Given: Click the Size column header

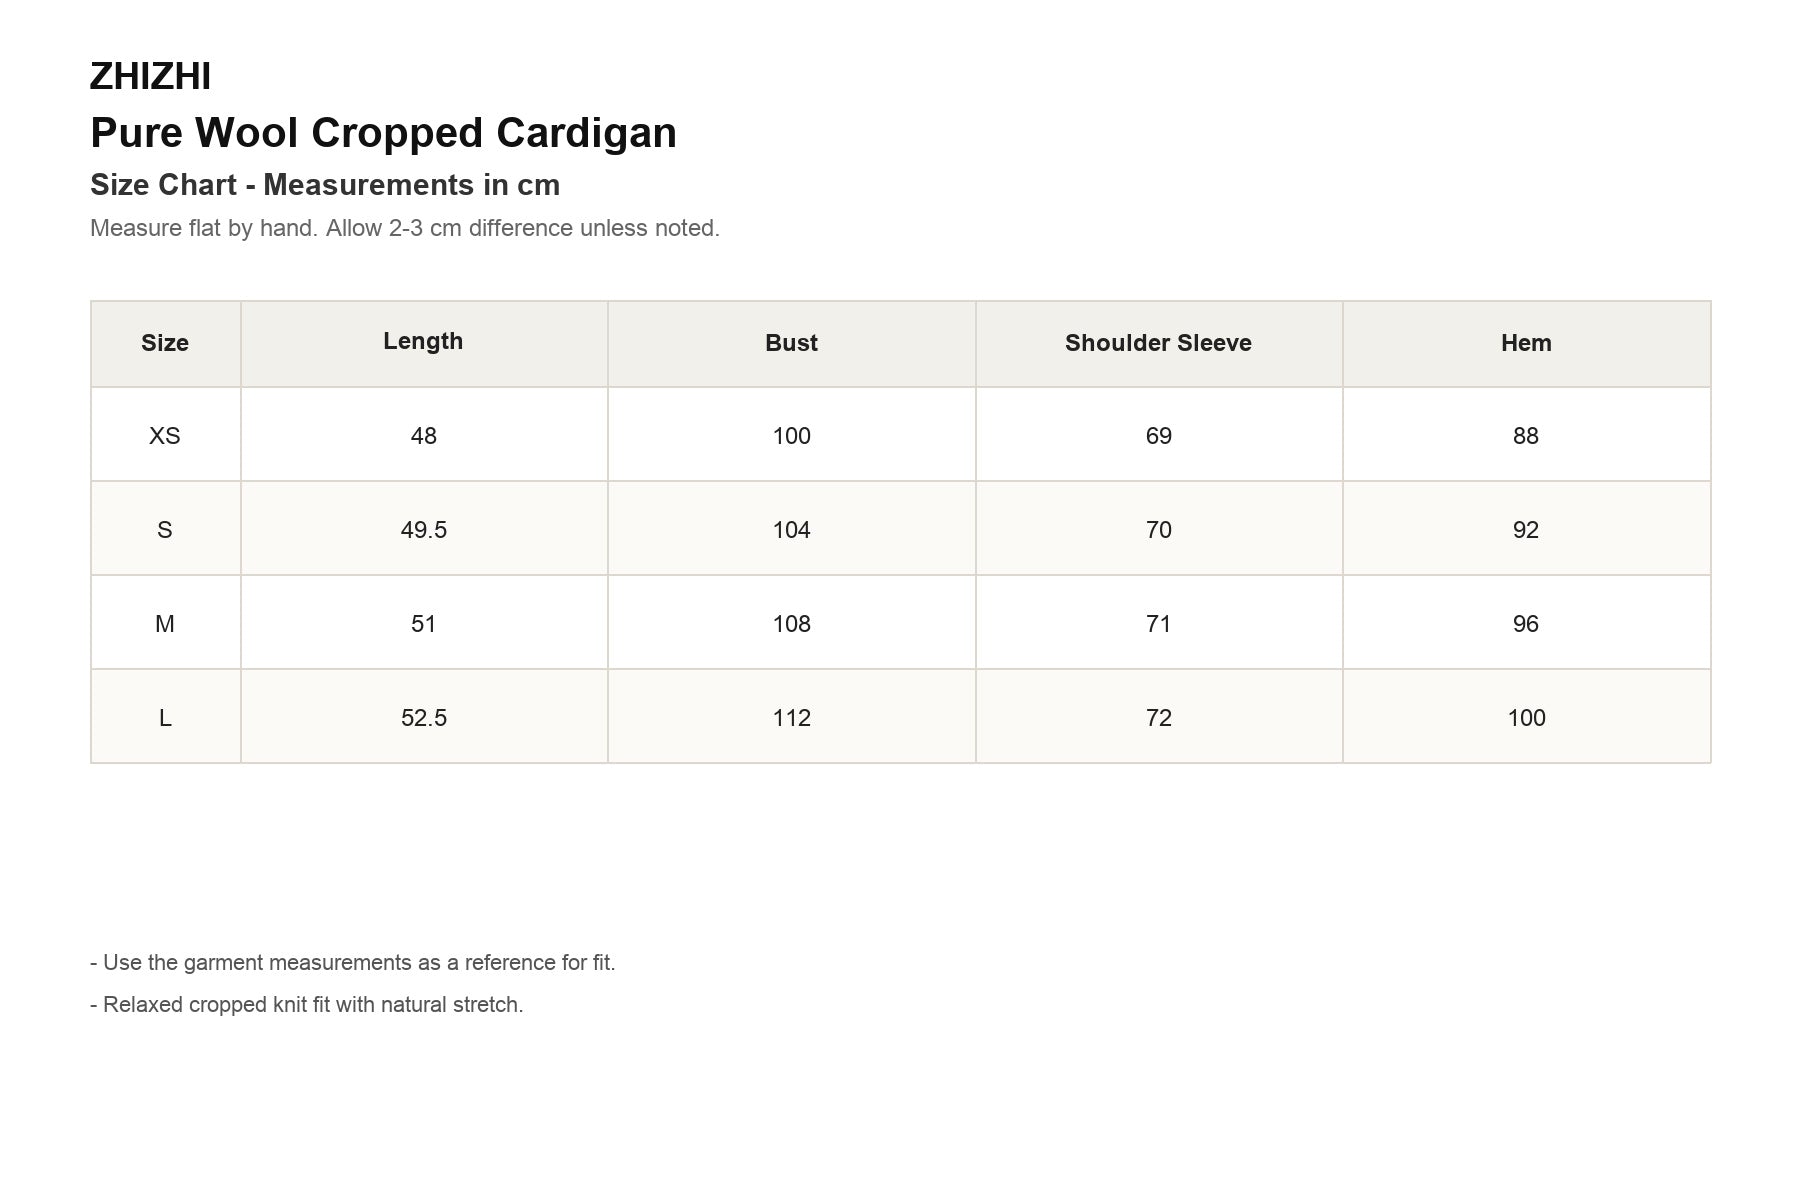Looking at the screenshot, I should [x=165, y=343].
